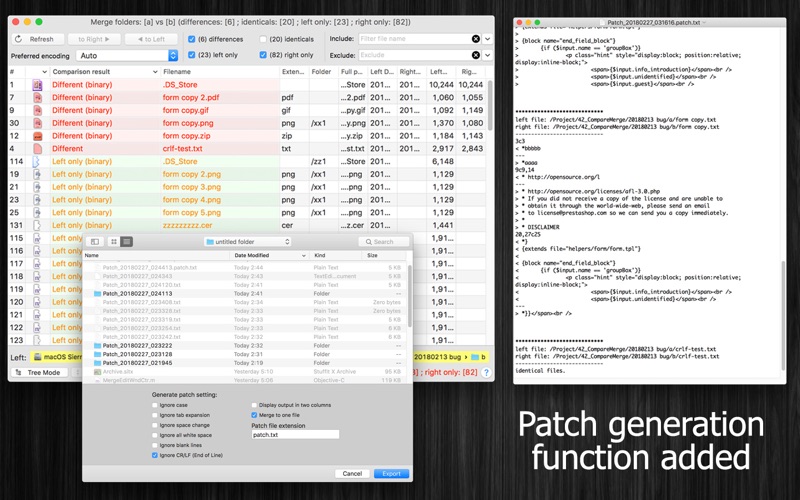Expand the Exclude filter history dropdown
The width and height of the screenshot is (800, 500).
click(x=487, y=55)
